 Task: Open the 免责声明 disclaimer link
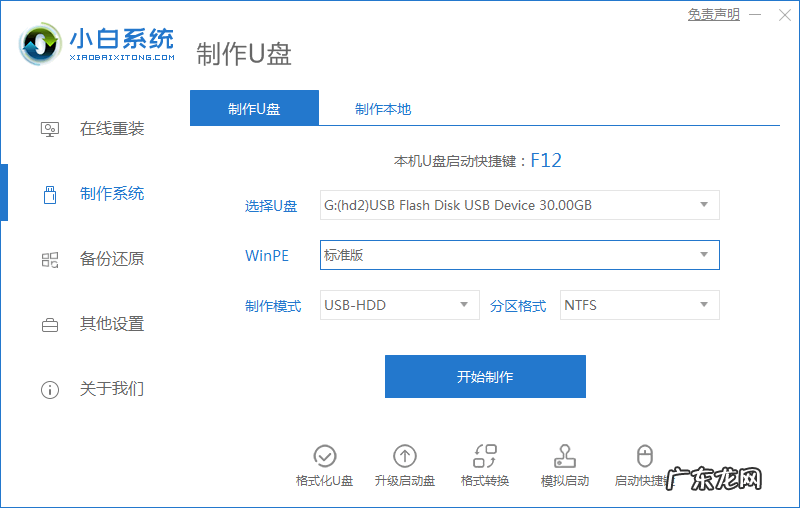[x=714, y=14]
